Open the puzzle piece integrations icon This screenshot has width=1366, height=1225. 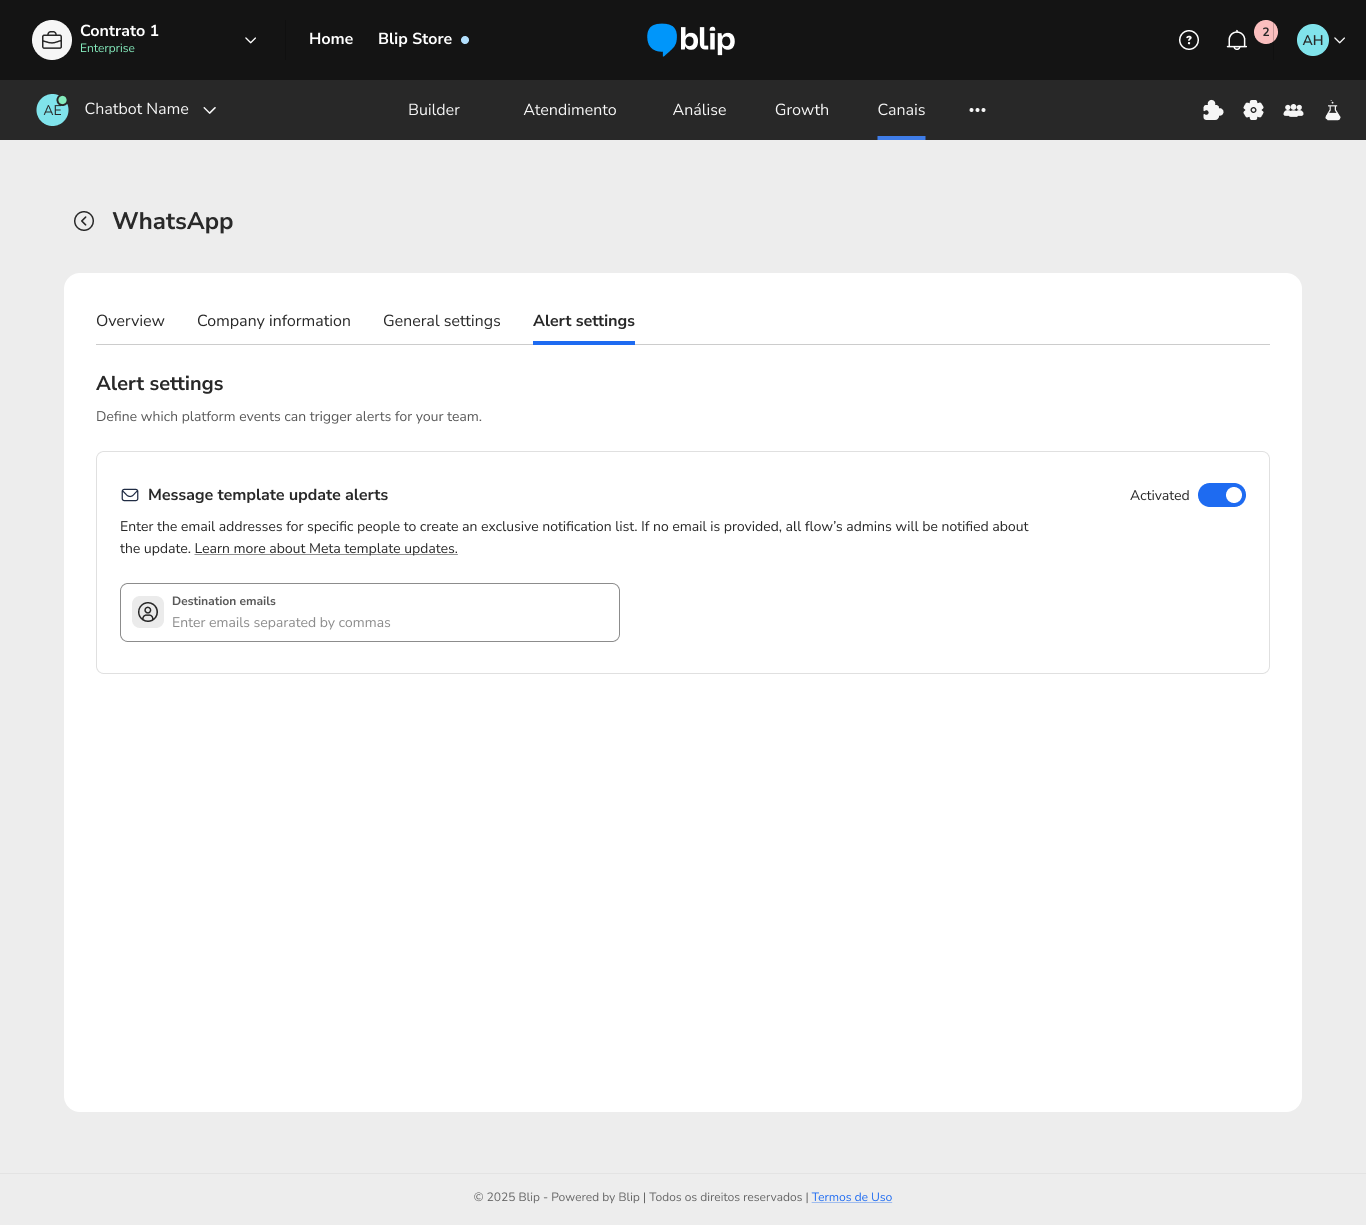point(1213,110)
